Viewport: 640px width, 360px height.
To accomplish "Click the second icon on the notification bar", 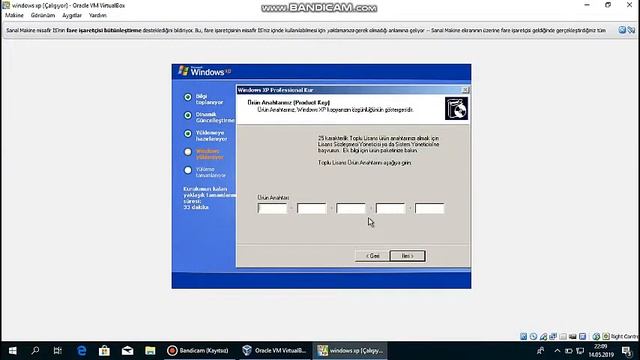I will (631, 30).
